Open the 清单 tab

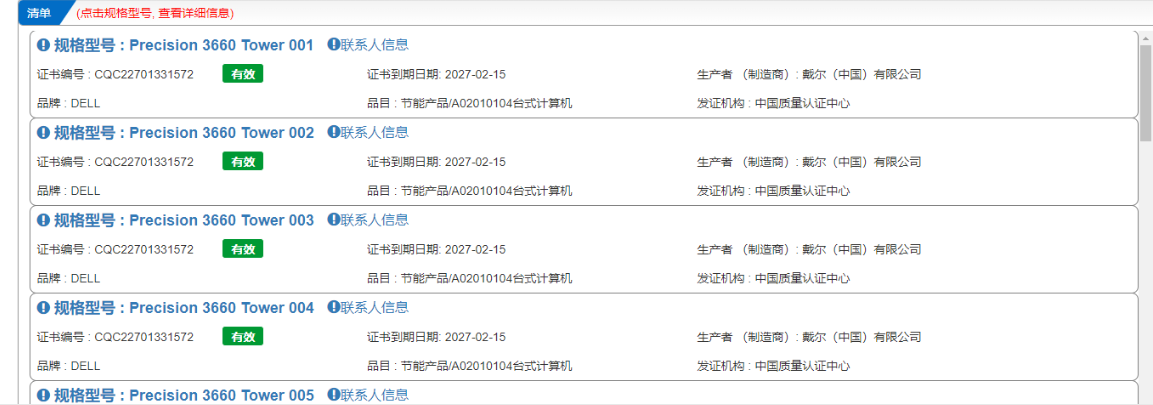coord(42,13)
